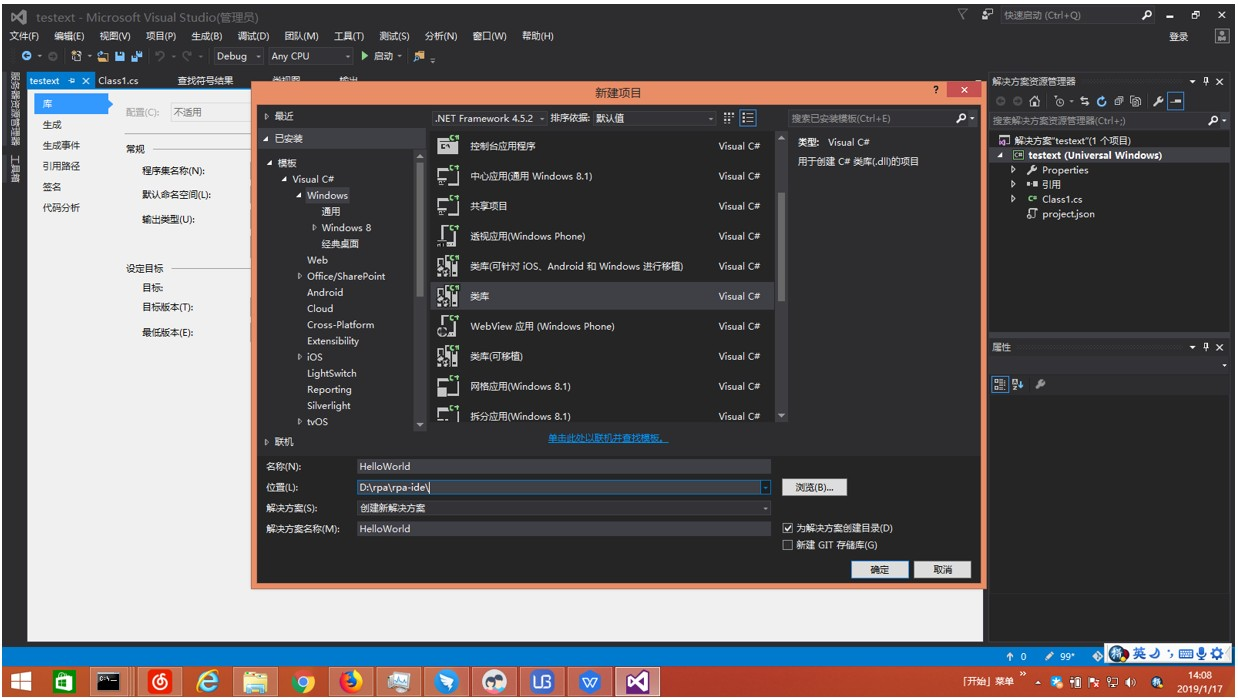
Task: Switch template list to medium icons view
Action: pyautogui.click(x=748, y=118)
